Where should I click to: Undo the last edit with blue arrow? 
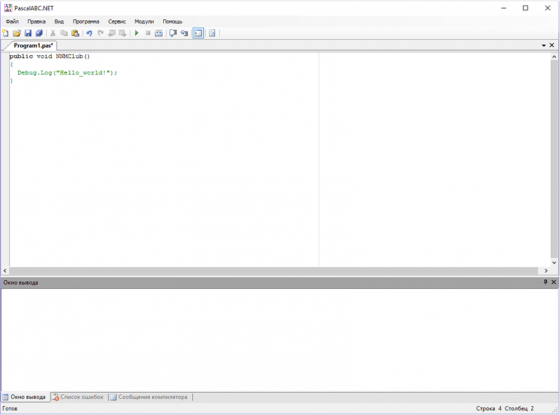point(89,33)
